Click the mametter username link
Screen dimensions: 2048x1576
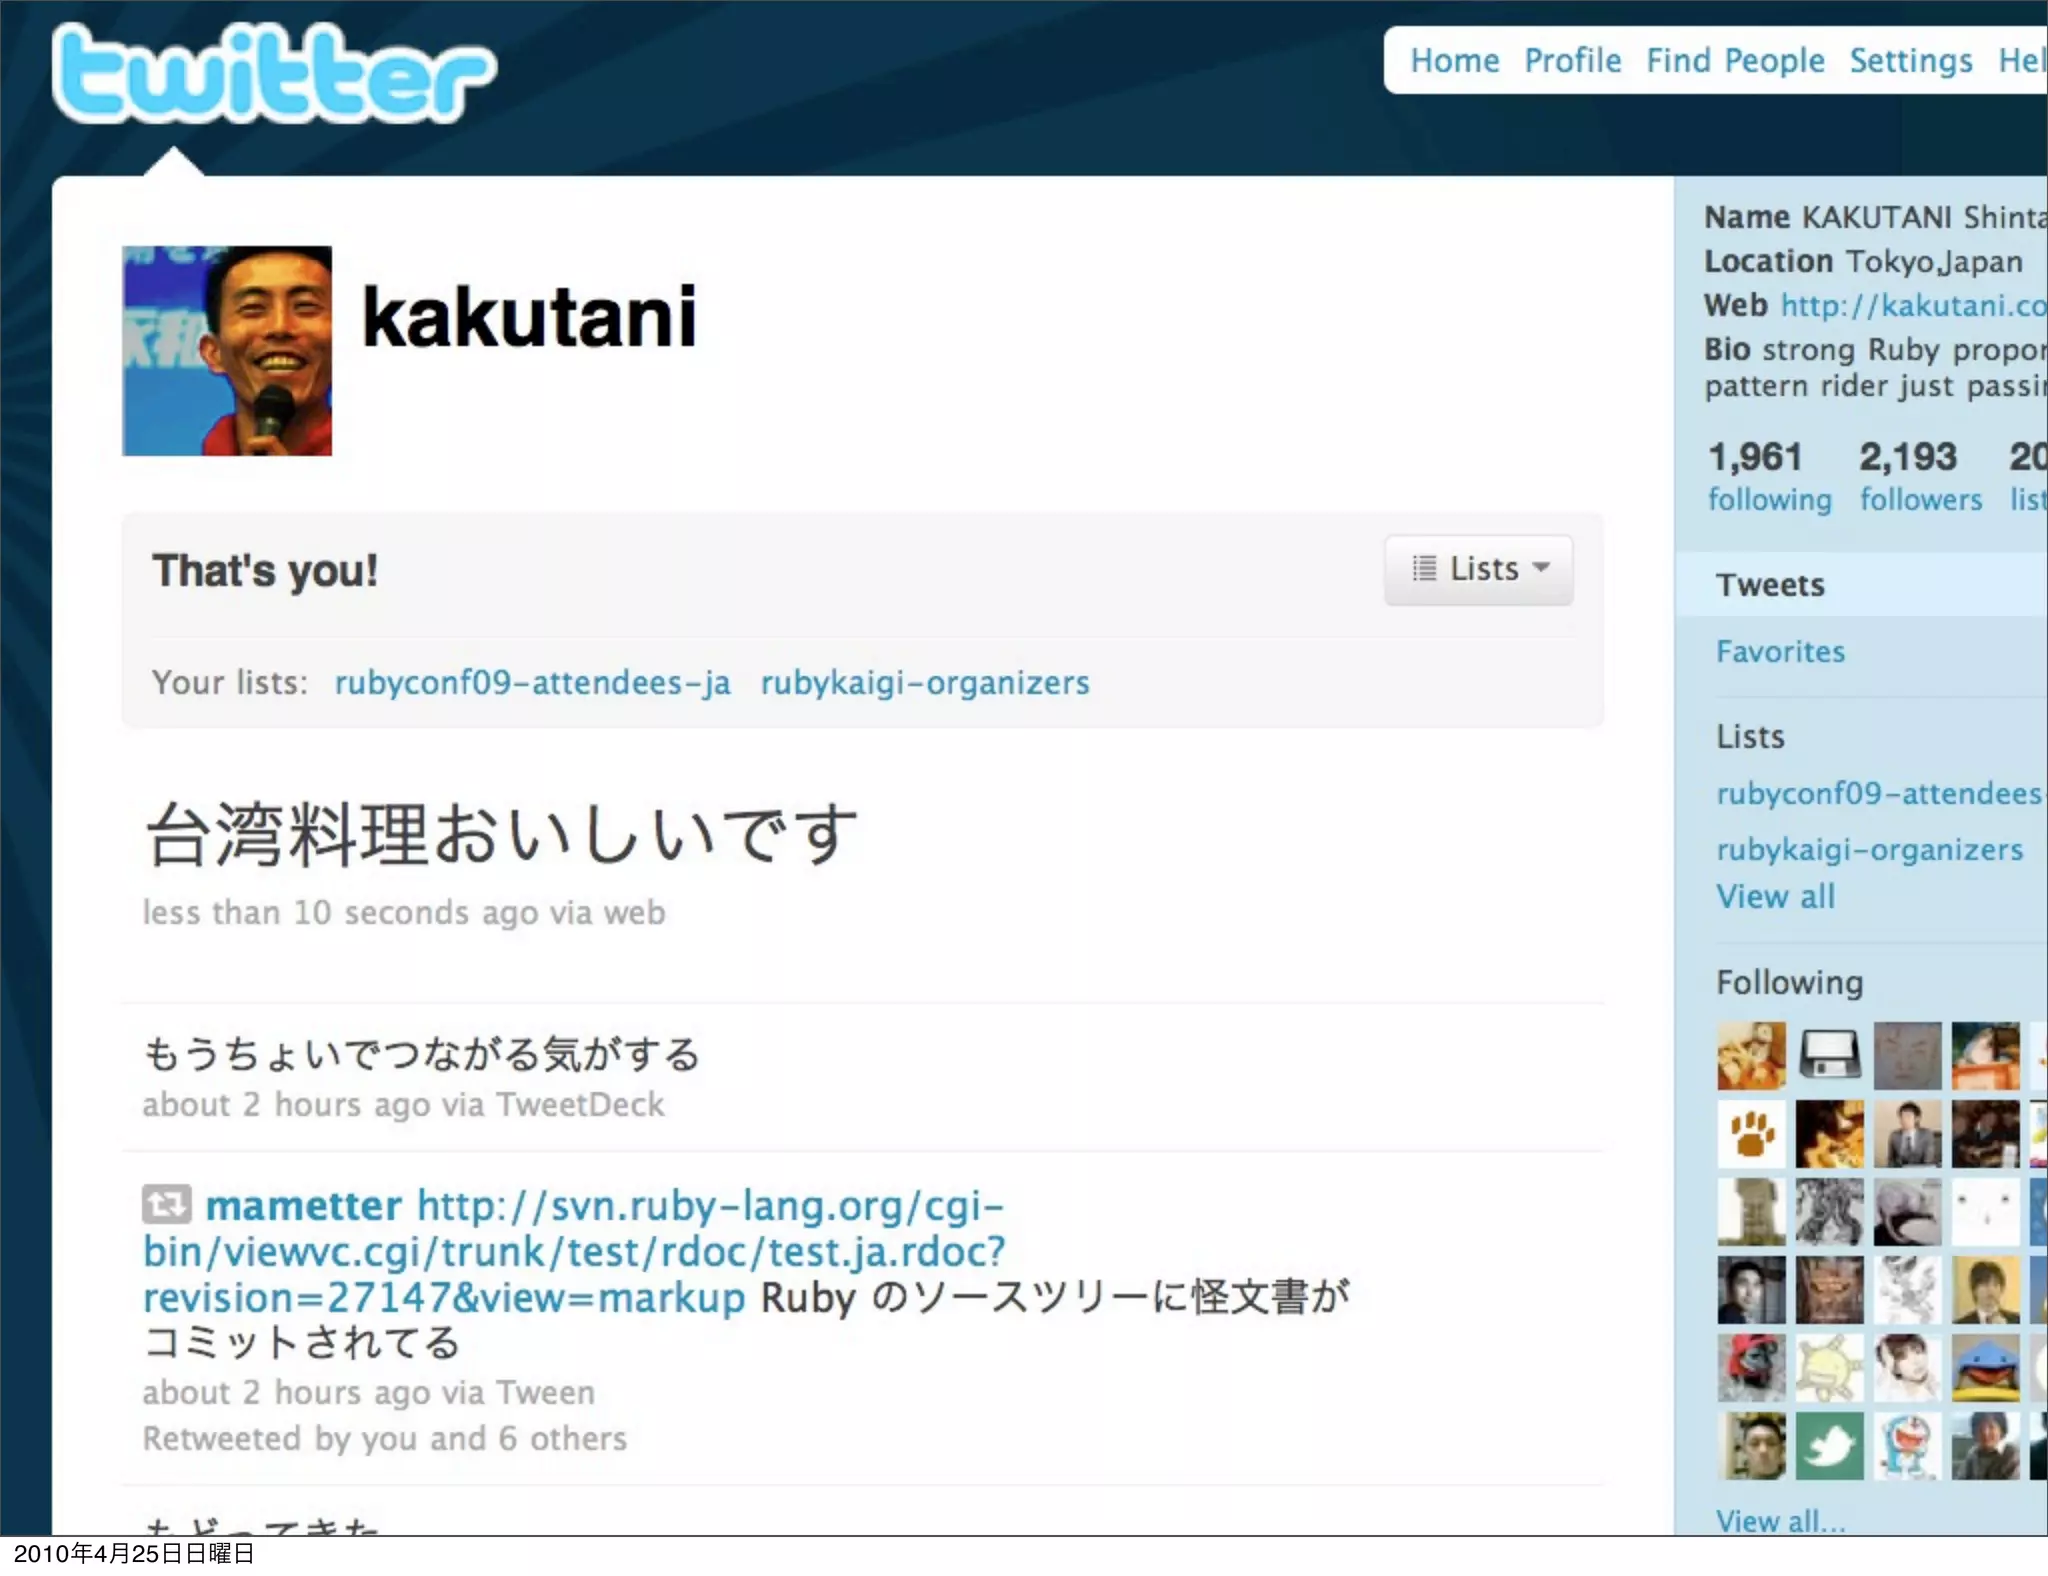point(303,1205)
